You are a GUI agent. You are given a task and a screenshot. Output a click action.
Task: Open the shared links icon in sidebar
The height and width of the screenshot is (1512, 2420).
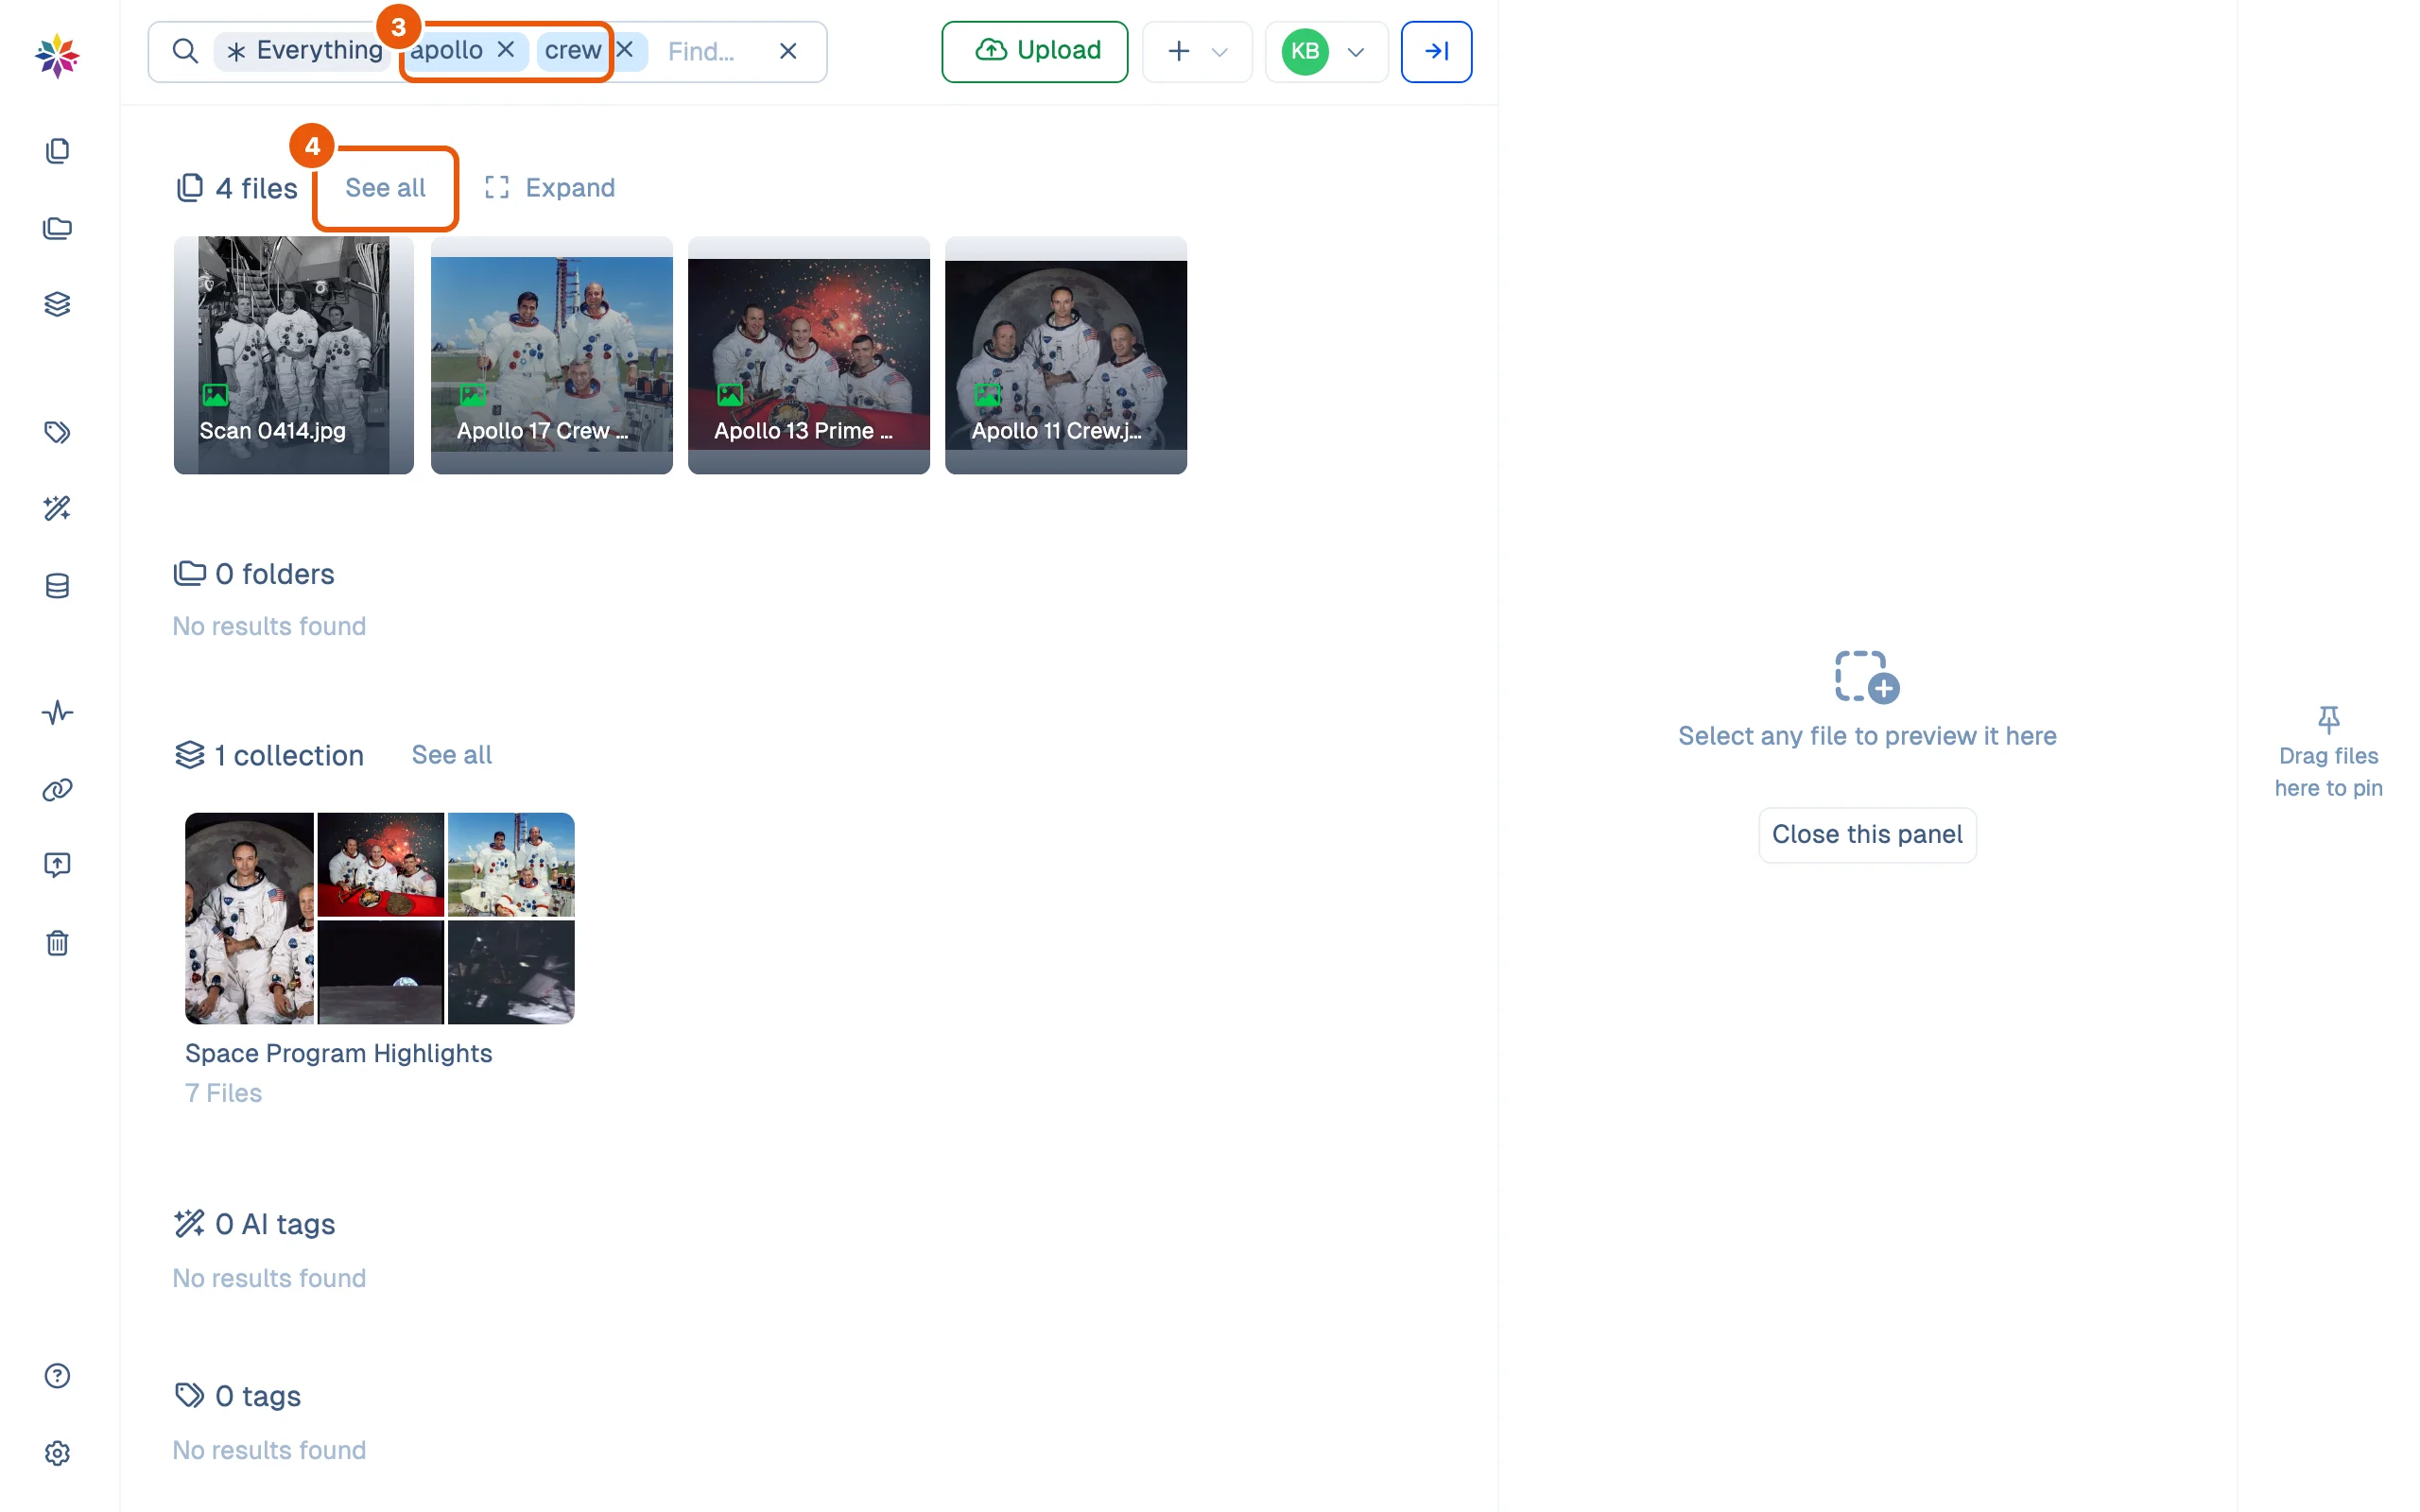[57, 790]
